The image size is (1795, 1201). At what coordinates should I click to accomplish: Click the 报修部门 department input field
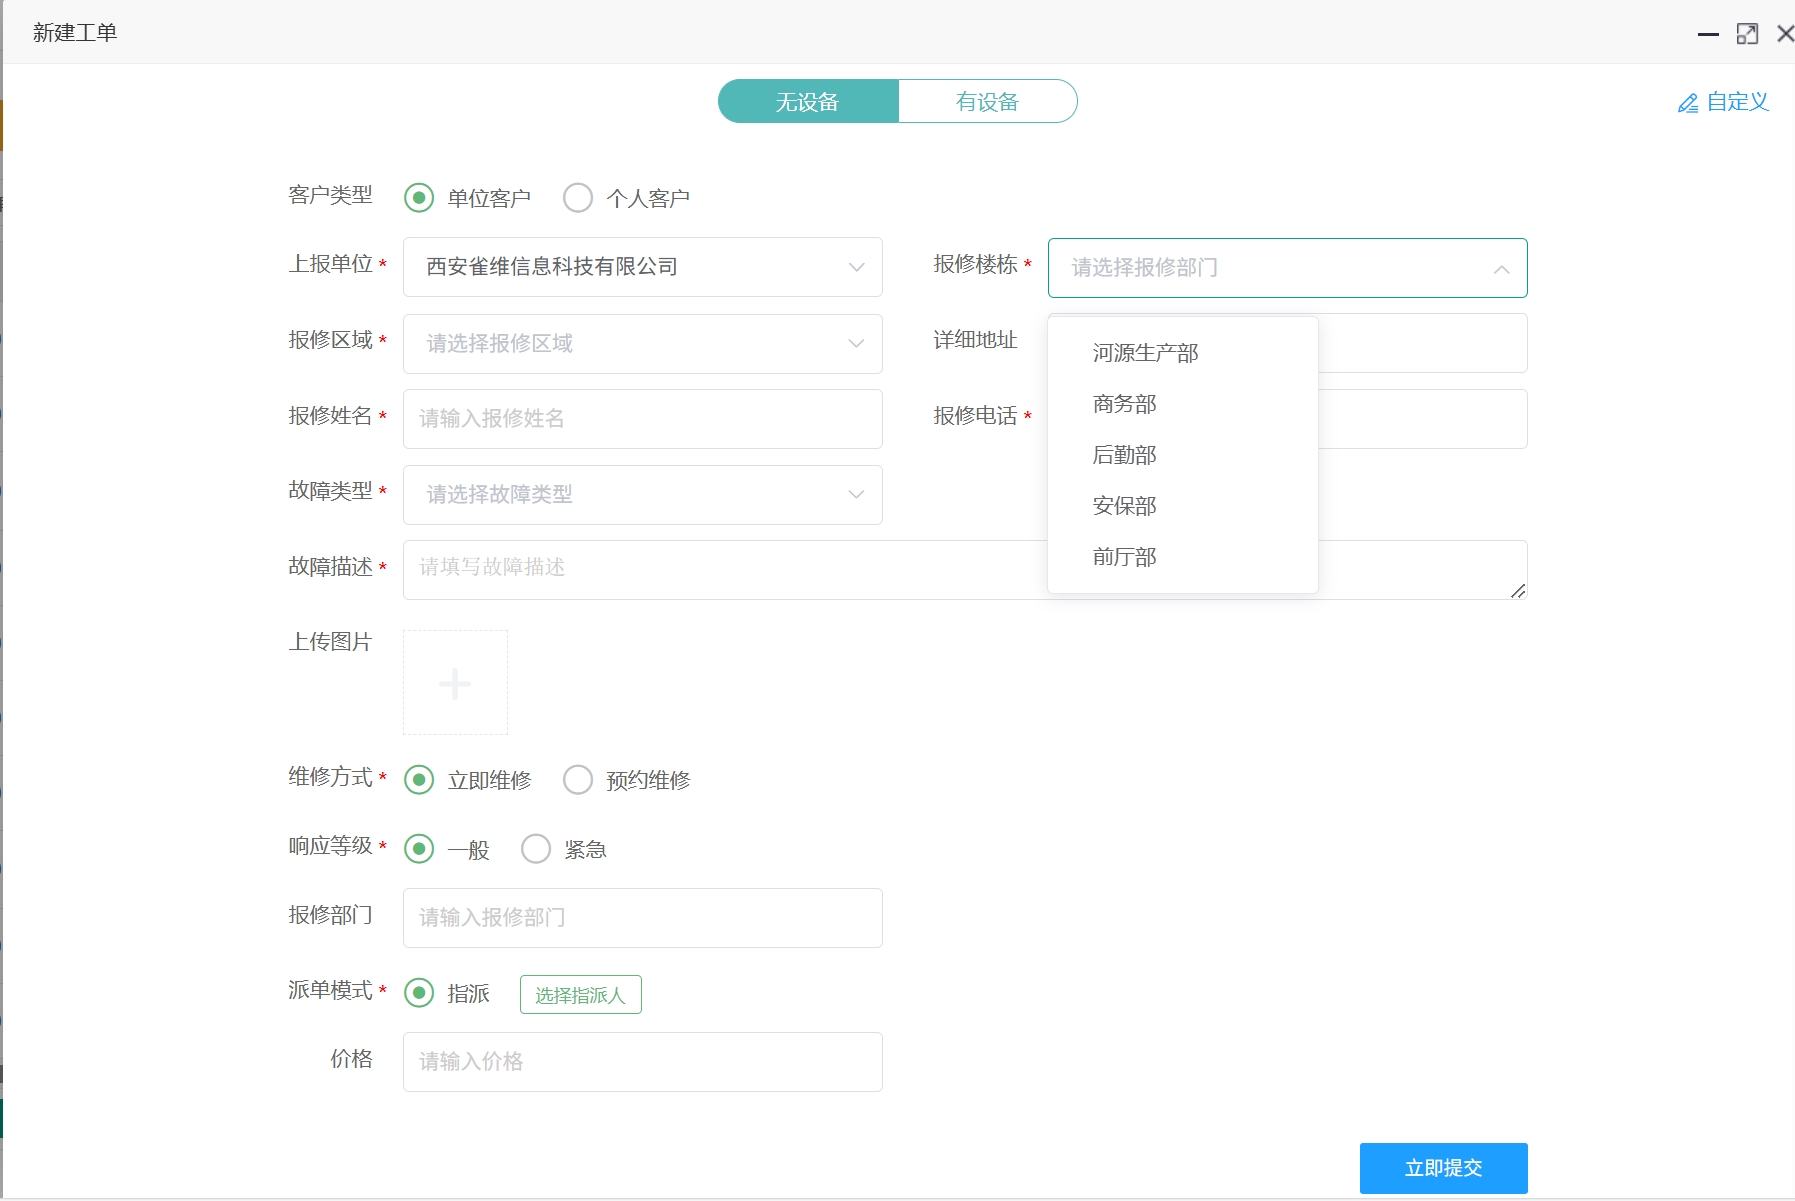coord(641,917)
